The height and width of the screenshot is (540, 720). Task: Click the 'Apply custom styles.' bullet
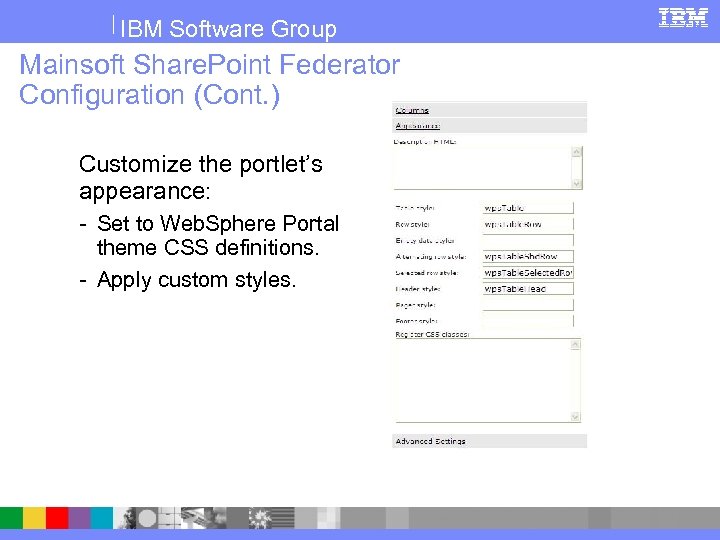pyautogui.click(x=197, y=280)
